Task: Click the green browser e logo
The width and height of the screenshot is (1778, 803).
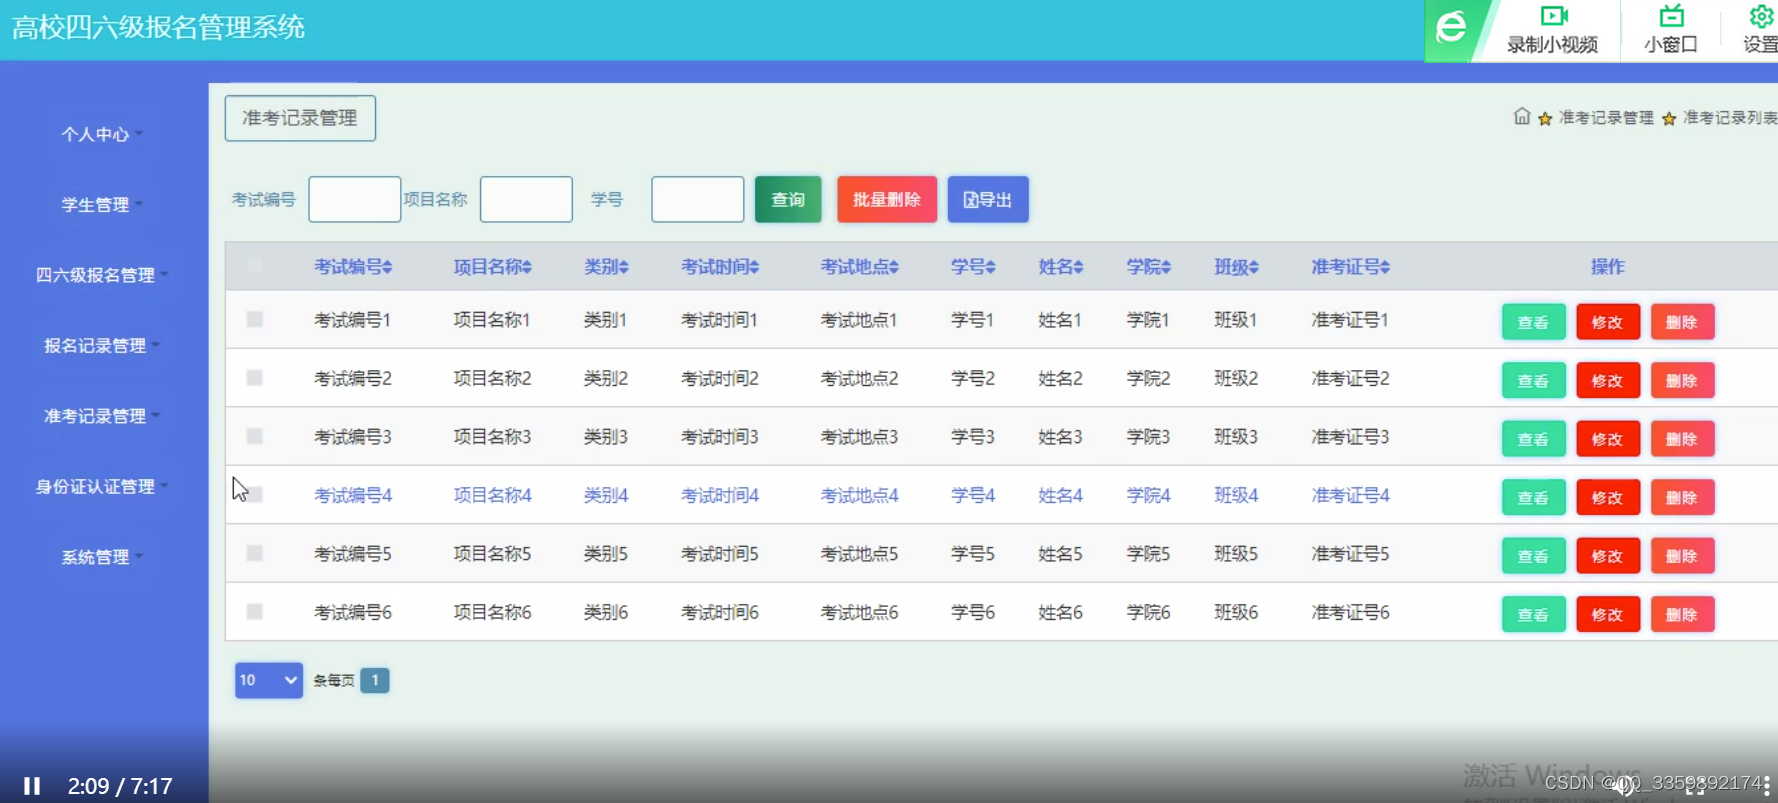Action: click(1451, 27)
